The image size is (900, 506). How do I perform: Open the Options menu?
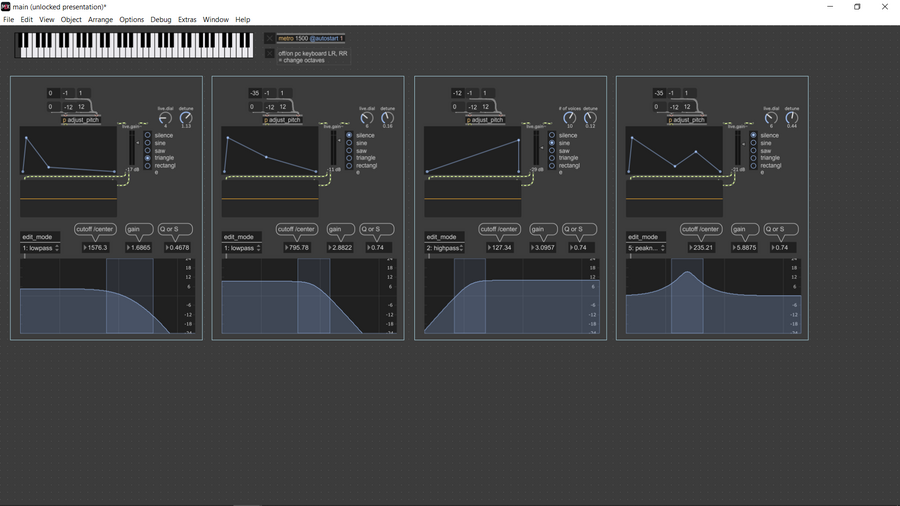point(131,20)
